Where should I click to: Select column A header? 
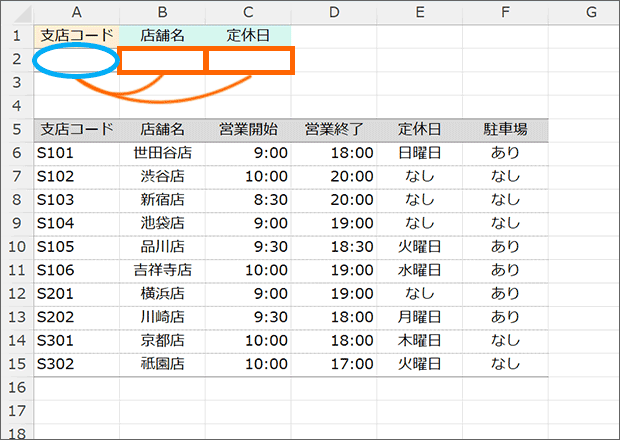point(77,13)
